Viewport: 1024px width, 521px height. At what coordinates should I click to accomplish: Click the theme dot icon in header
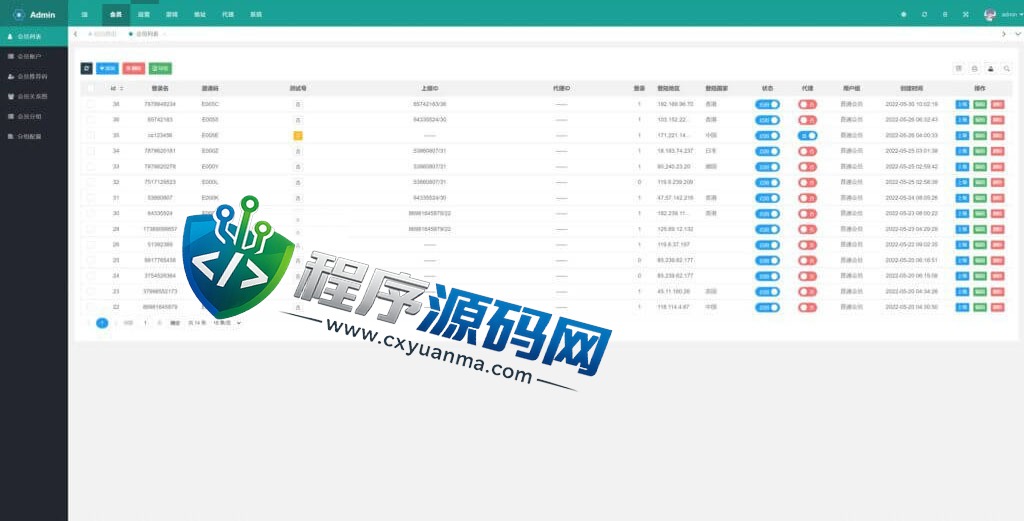(904, 14)
